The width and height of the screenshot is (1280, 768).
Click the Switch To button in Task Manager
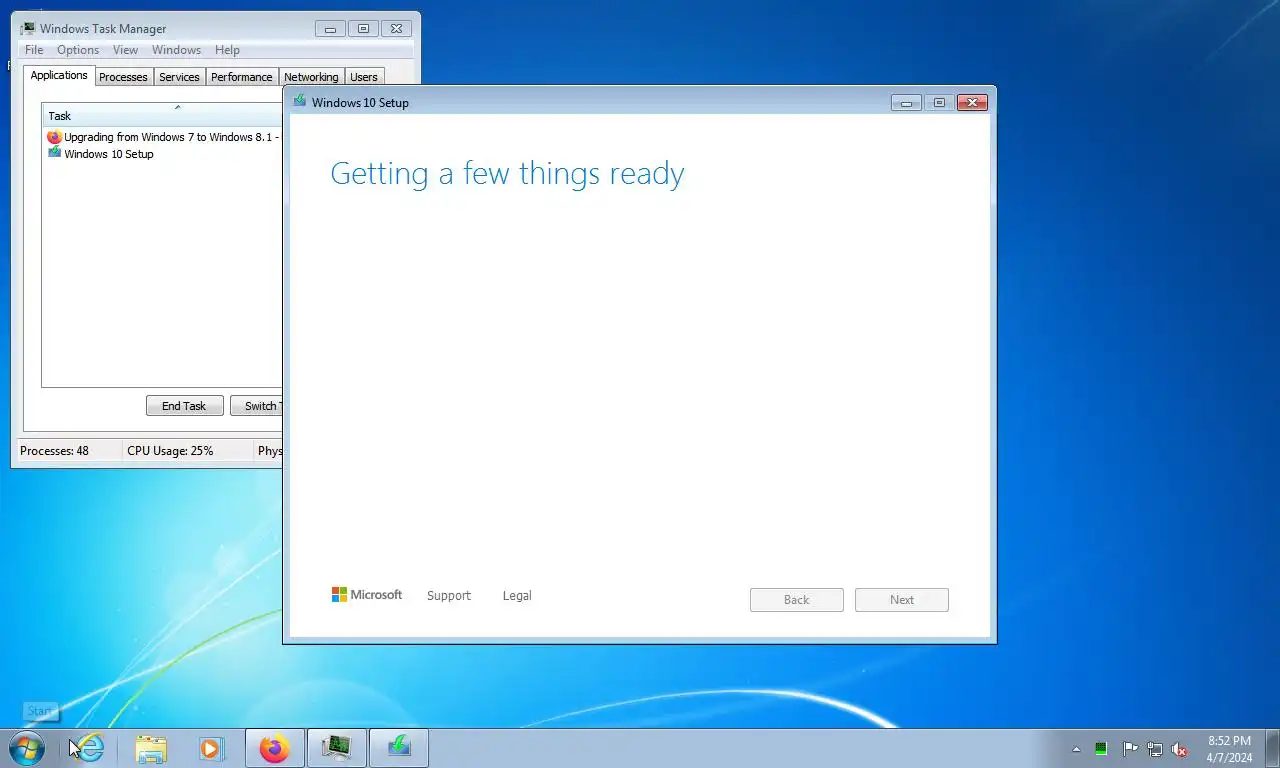point(257,405)
